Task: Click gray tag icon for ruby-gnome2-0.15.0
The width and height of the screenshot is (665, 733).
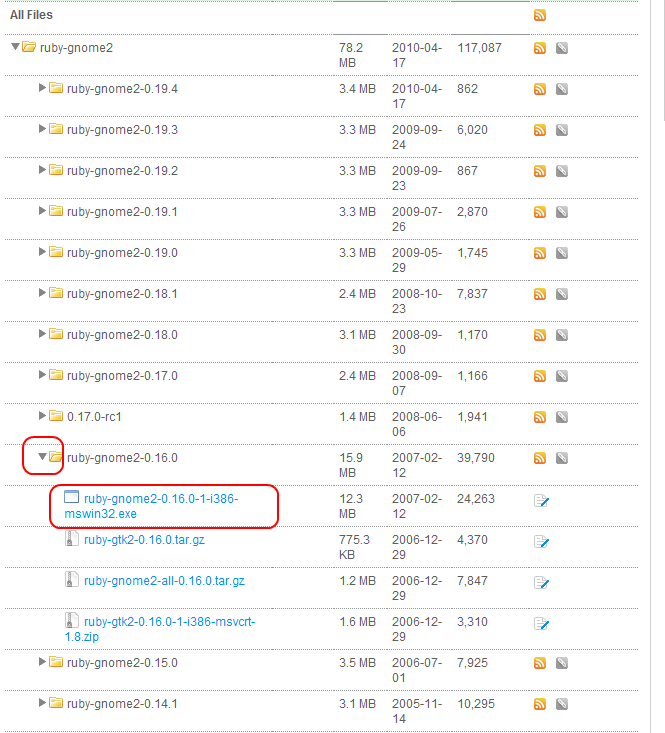Action: click(562, 663)
